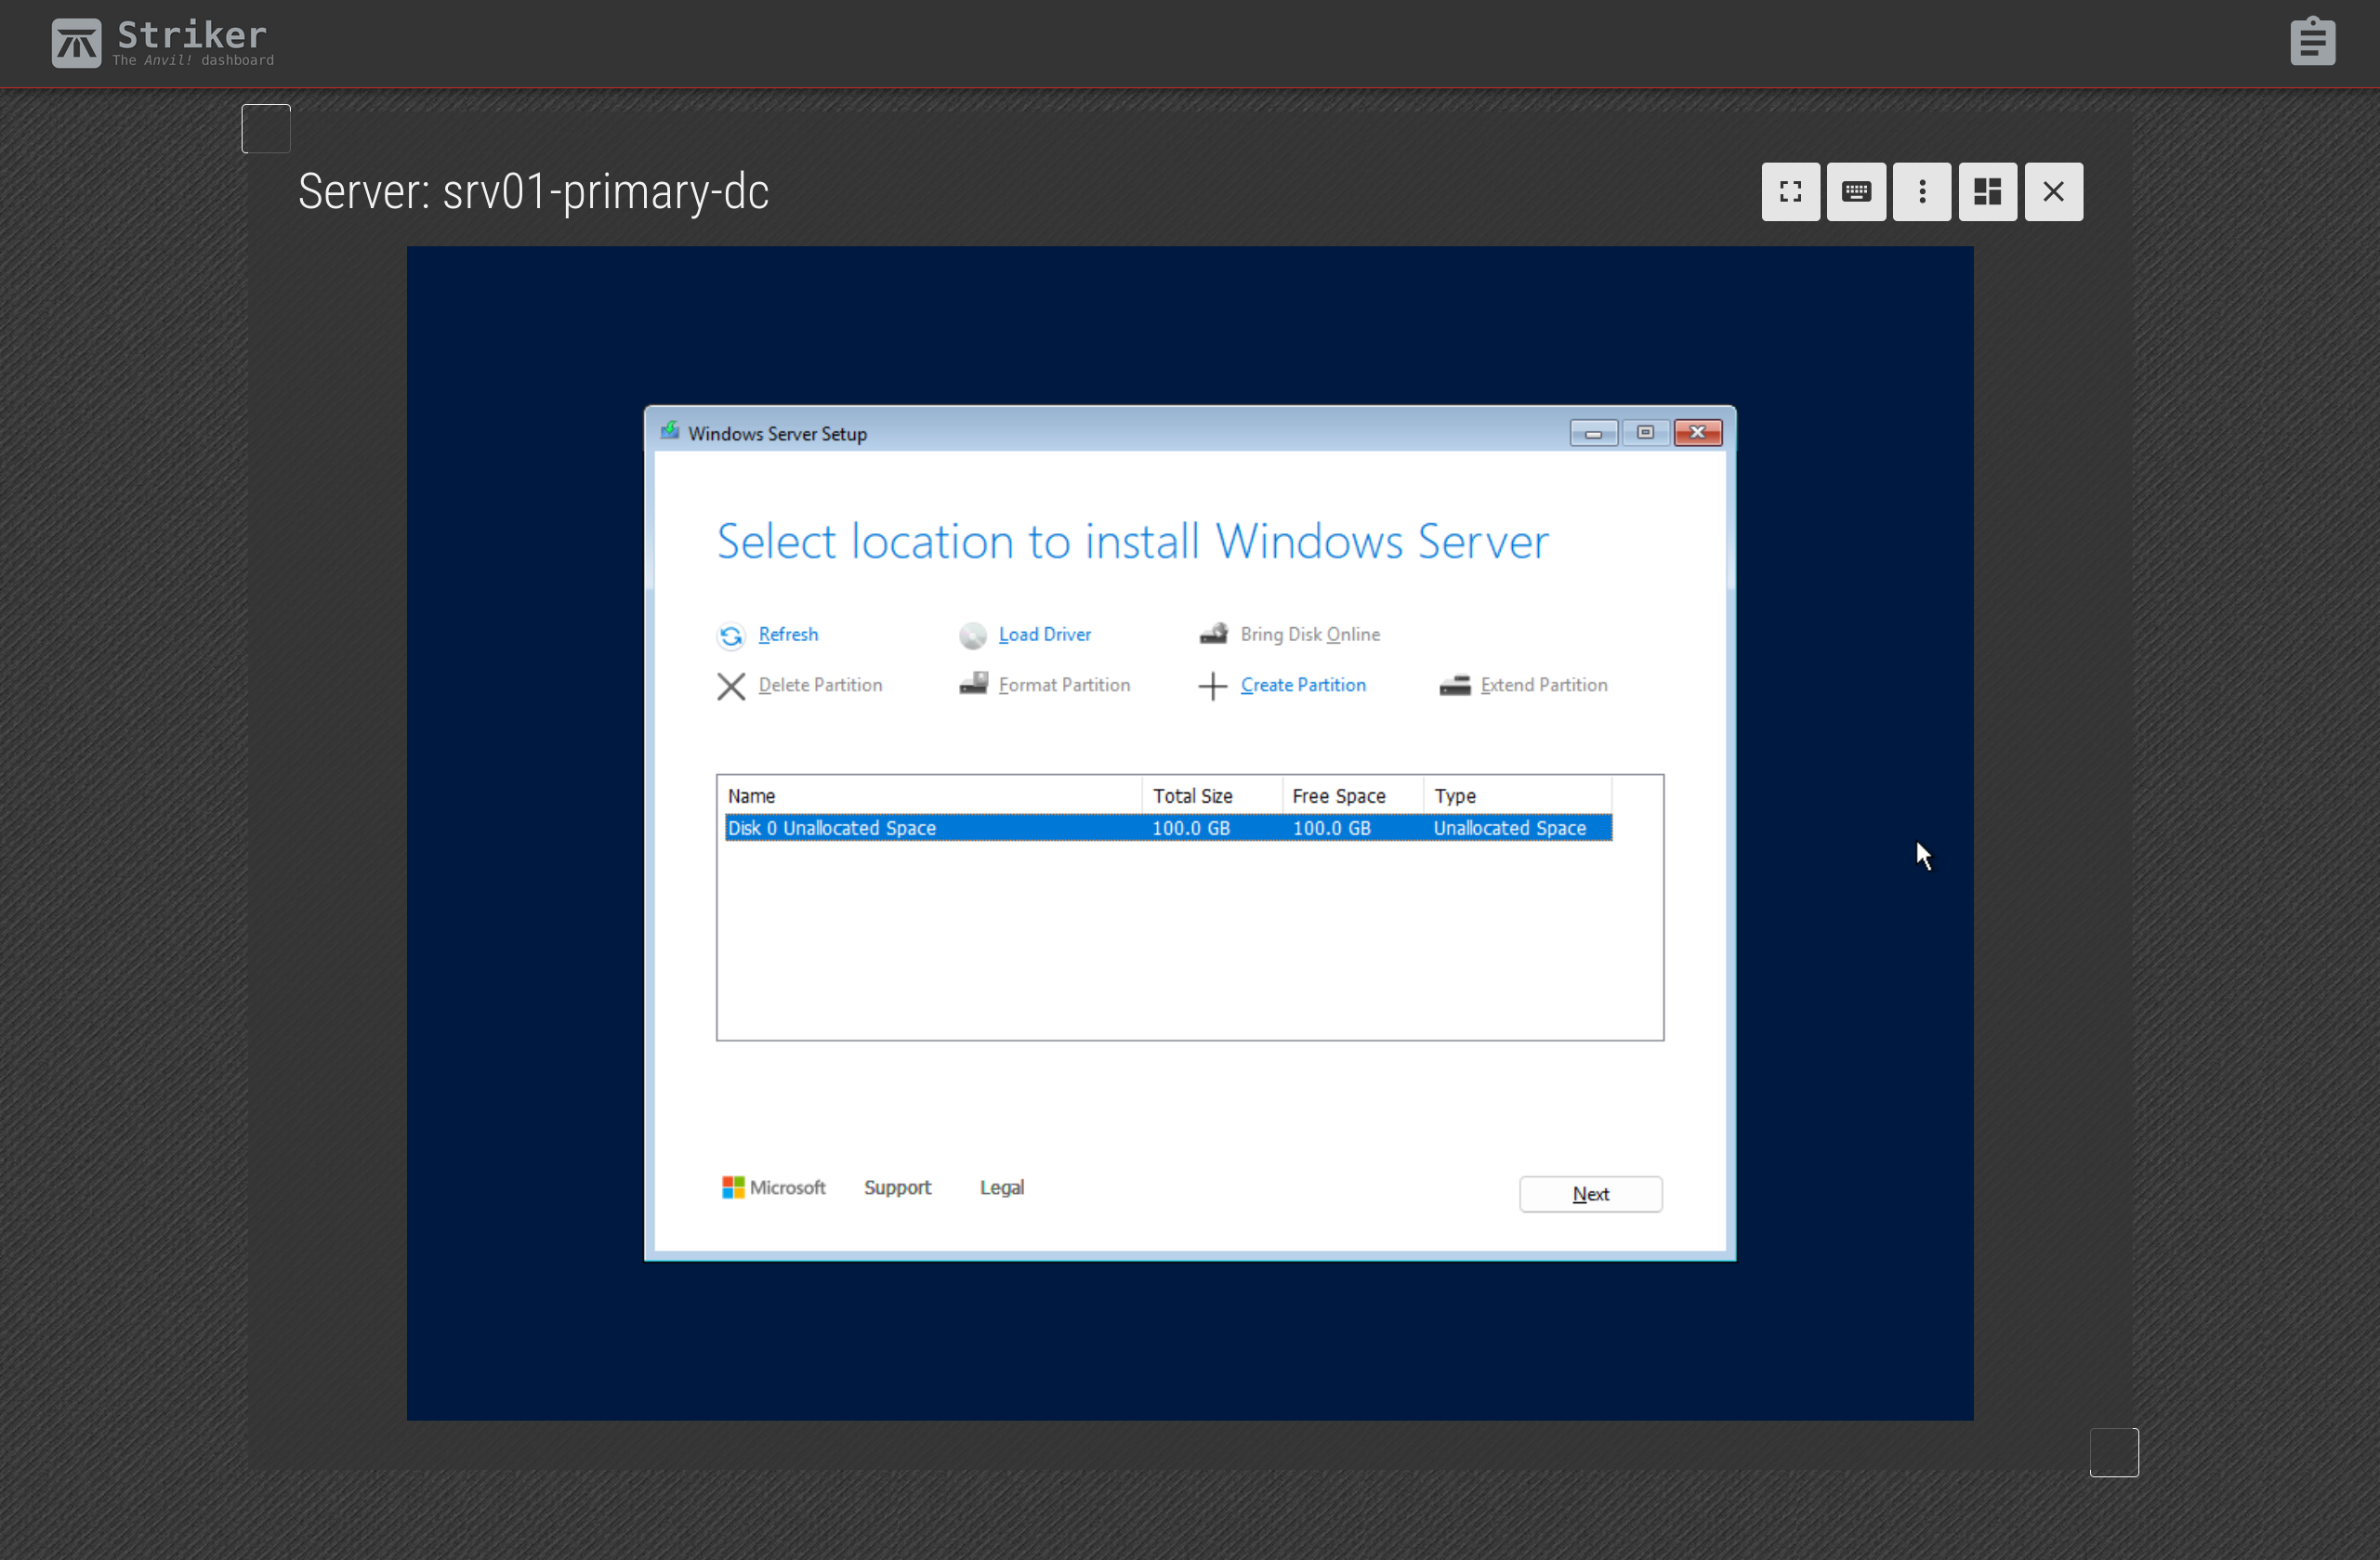The height and width of the screenshot is (1560, 2380).
Task: Click the 100.0 GB Total Size cell
Action: point(1191,828)
